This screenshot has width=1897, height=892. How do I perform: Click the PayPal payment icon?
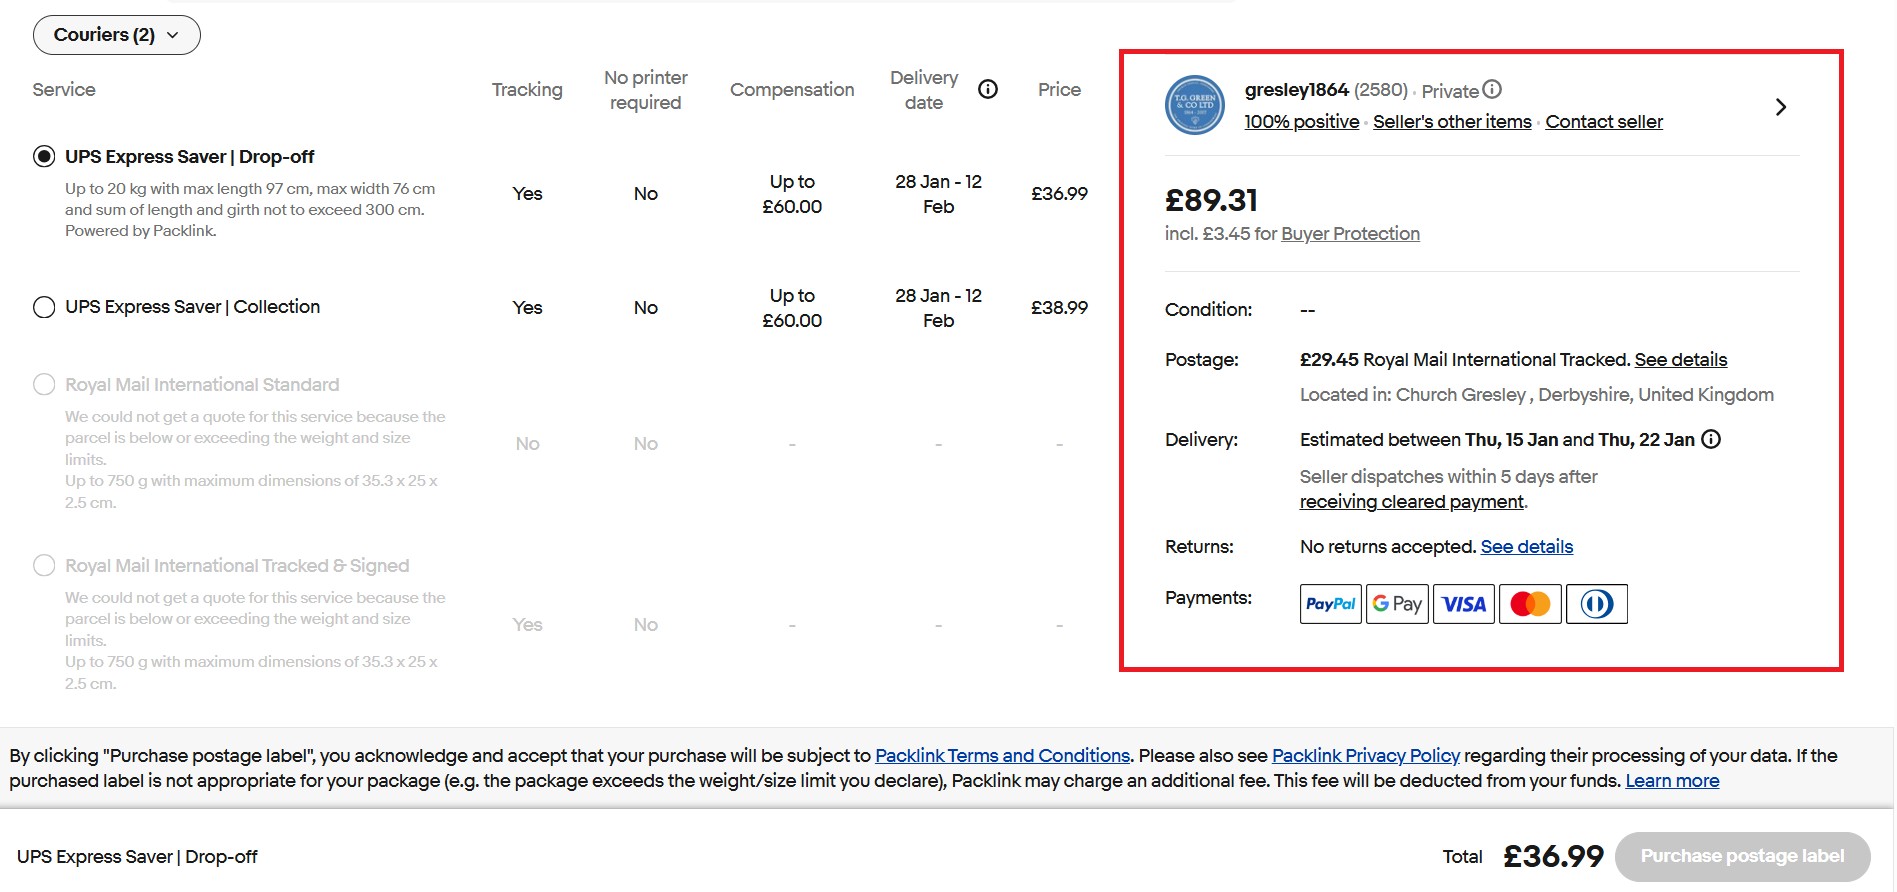1330,604
